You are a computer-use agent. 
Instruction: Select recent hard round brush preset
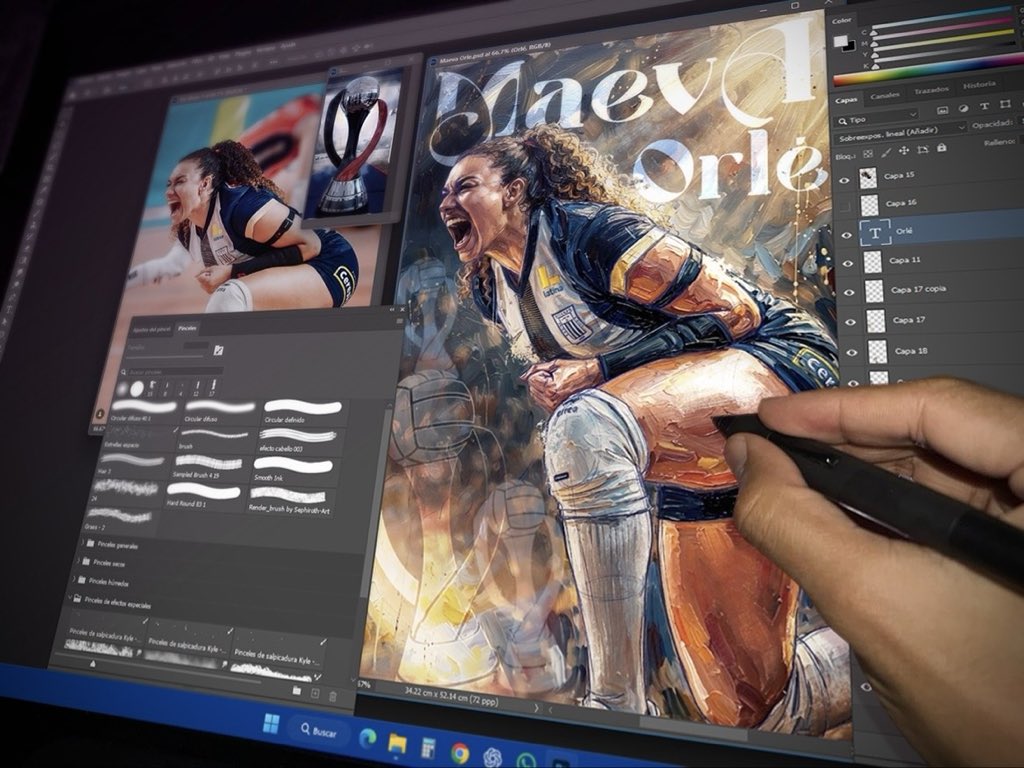[x=136, y=389]
